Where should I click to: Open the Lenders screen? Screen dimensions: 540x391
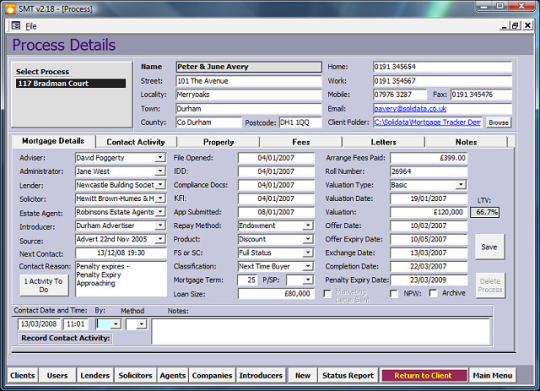pyautogui.click(x=95, y=375)
